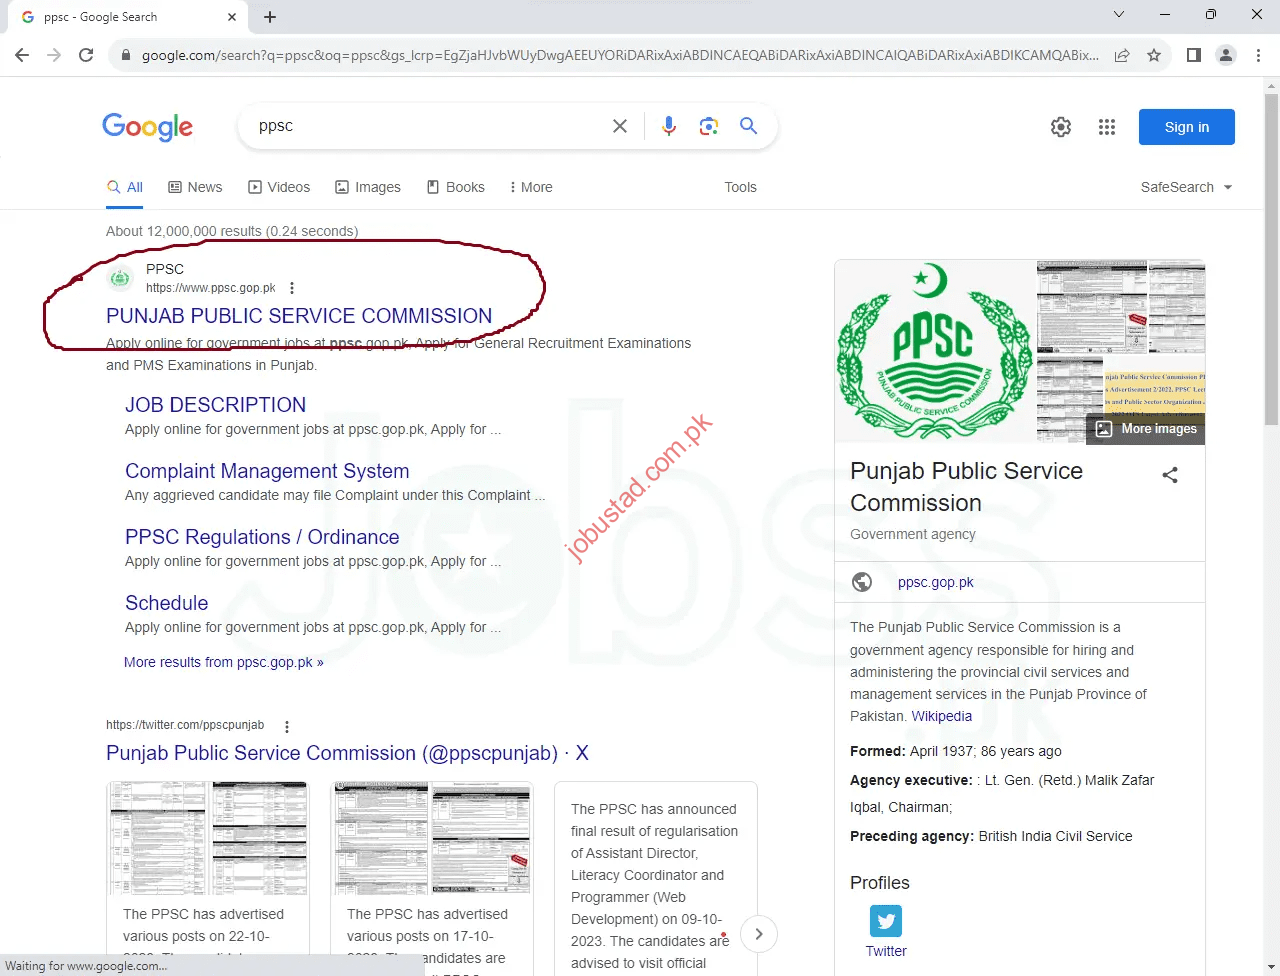Screen dimensions: 1280x976
Task: Click the vertical page scrollbar
Action: tap(1271, 260)
